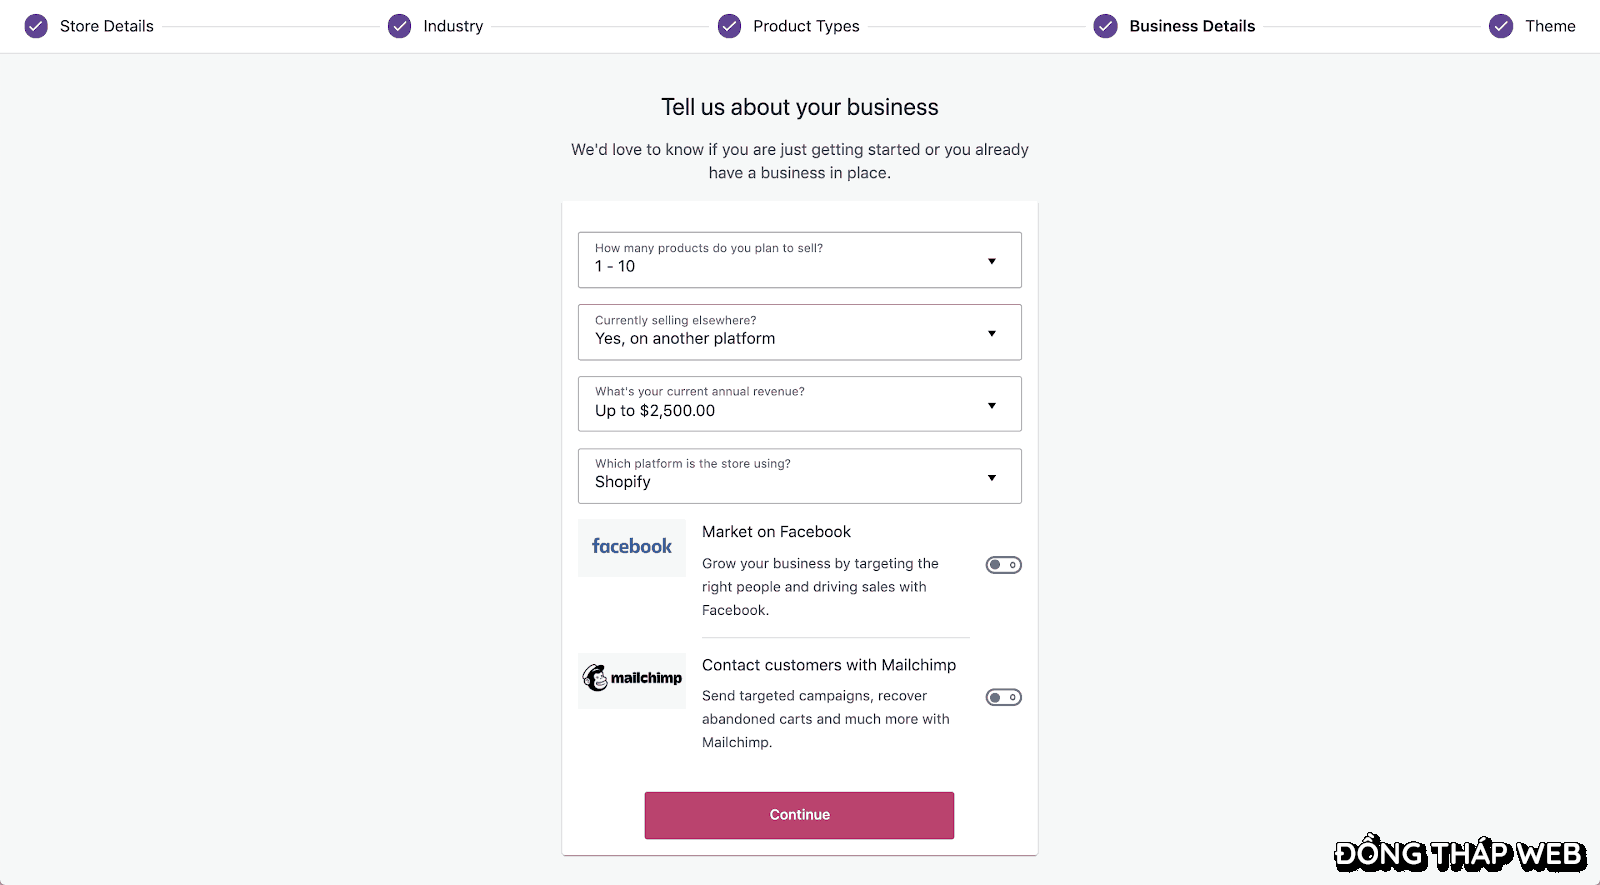The height and width of the screenshot is (885, 1600).
Task: Expand the store platform dropdown showing Shopify
Action: (x=799, y=476)
